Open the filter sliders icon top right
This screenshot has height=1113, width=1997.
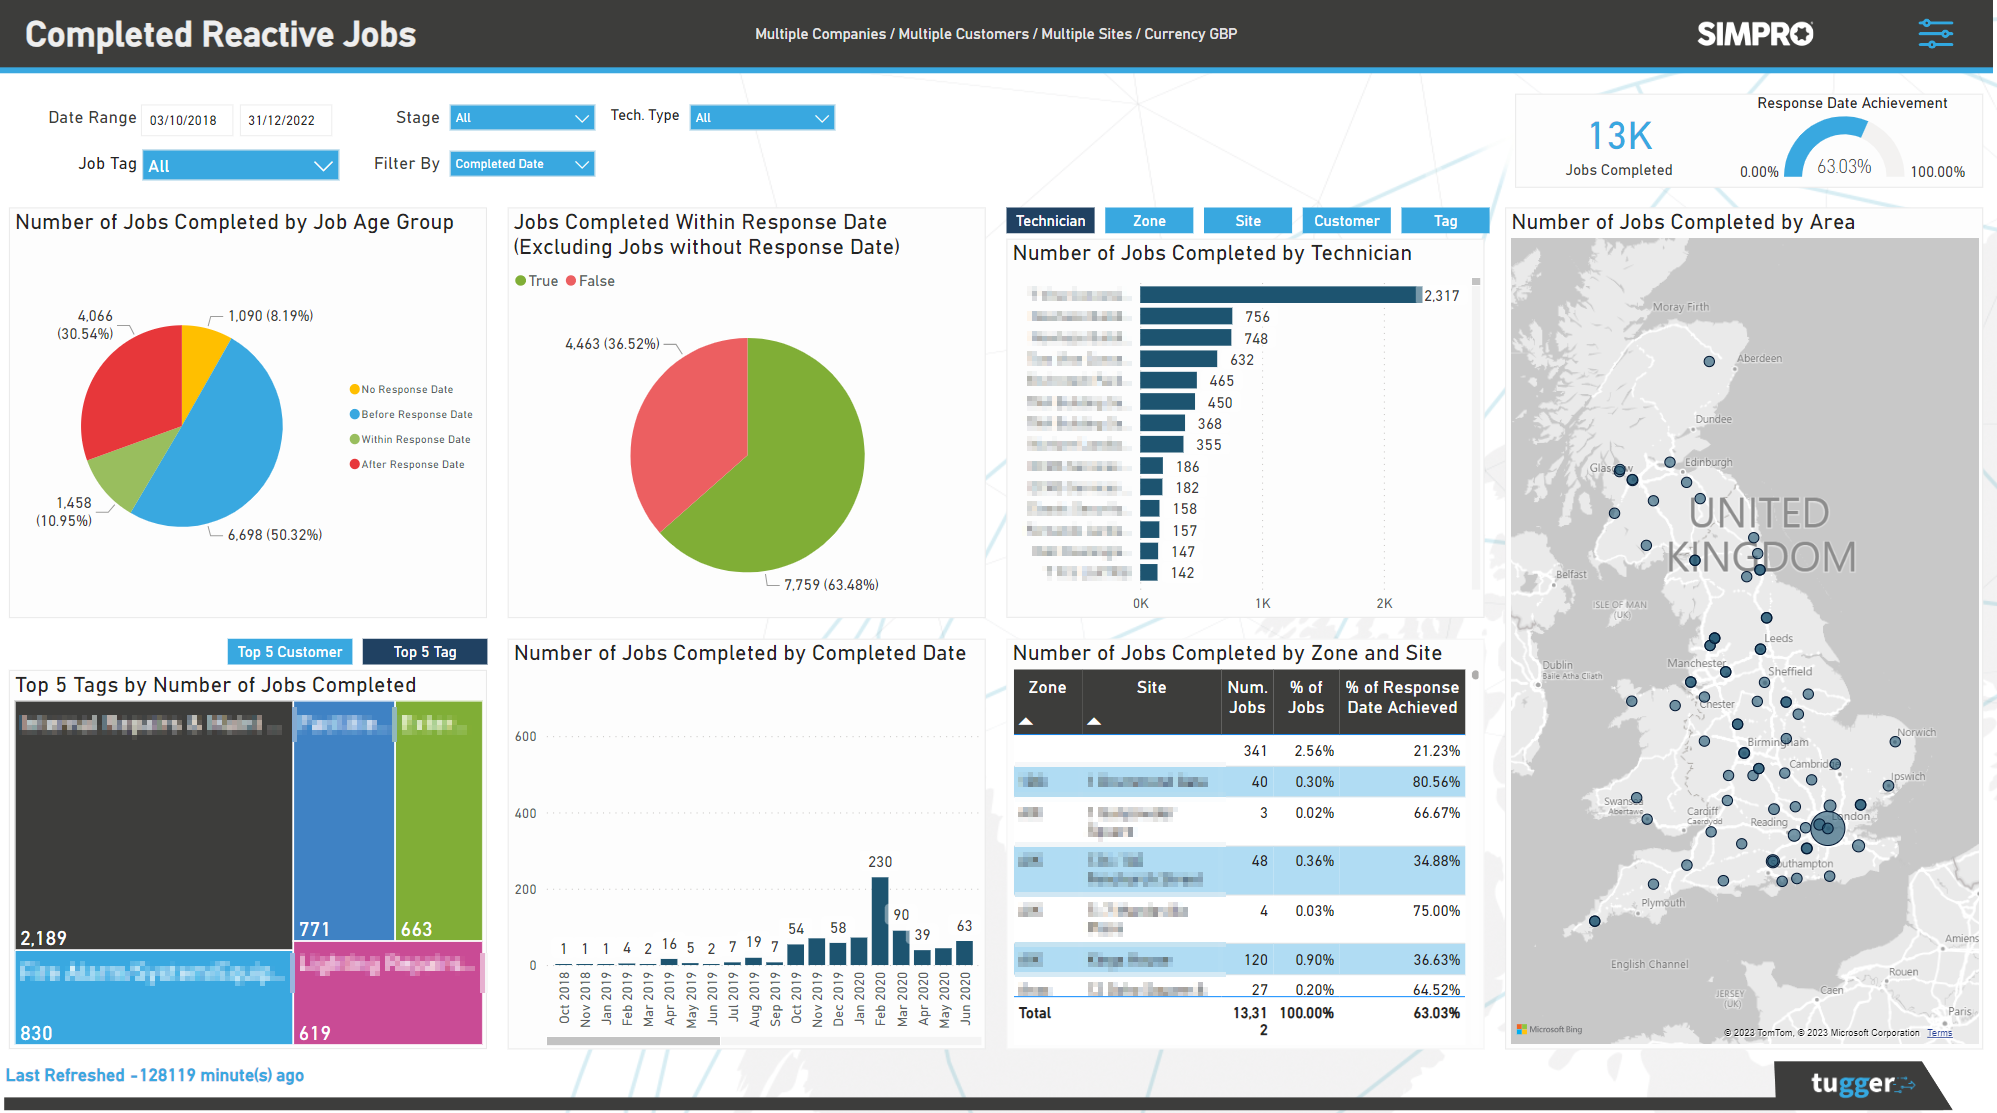[x=1936, y=33]
